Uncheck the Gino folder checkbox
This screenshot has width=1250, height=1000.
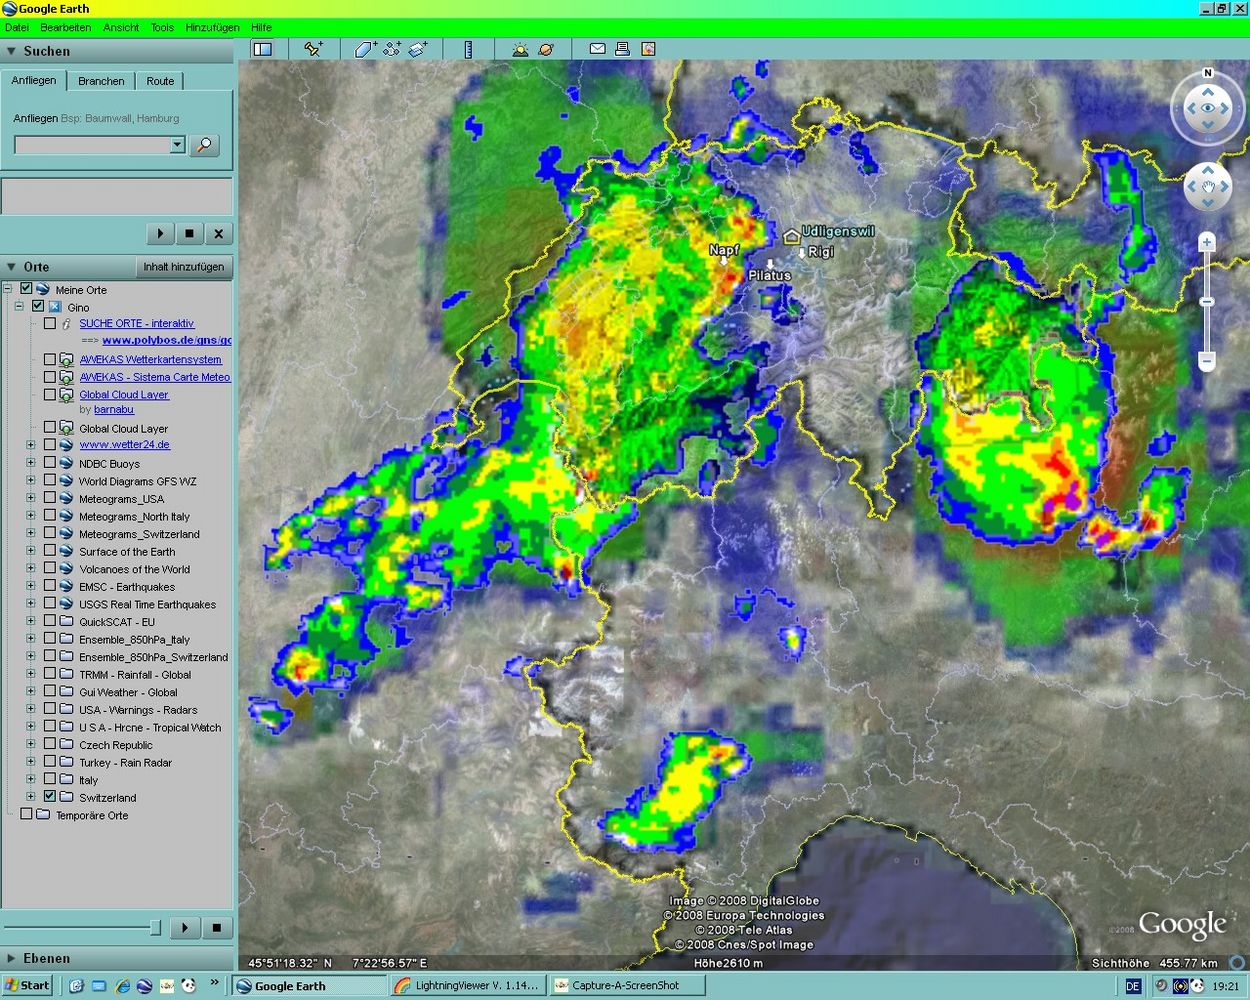tap(38, 307)
